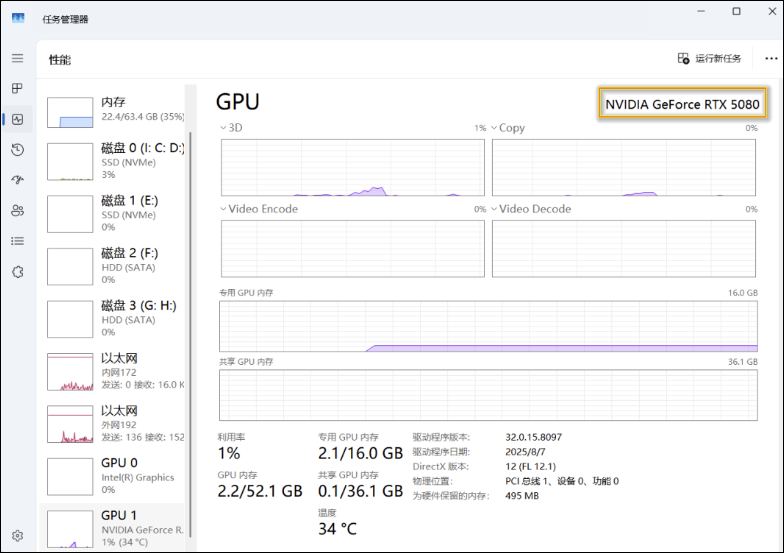Select 磁盘 0 (I: C: D:) entry
784x553 pixels.
click(115, 160)
